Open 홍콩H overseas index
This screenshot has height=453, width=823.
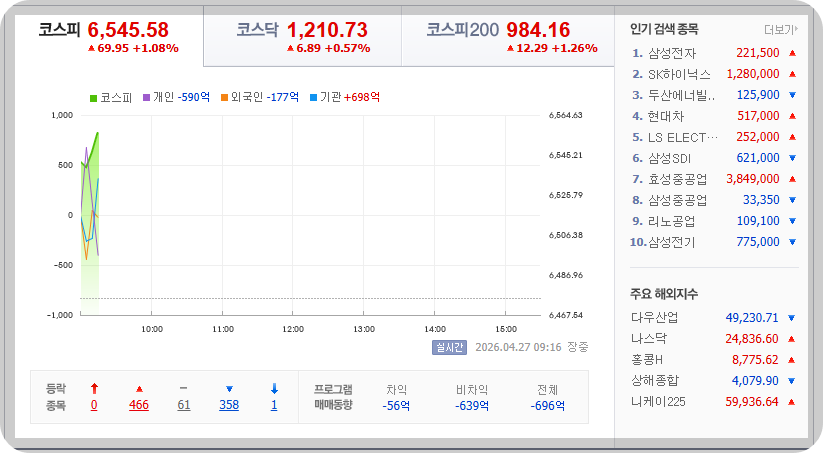tap(647, 360)
